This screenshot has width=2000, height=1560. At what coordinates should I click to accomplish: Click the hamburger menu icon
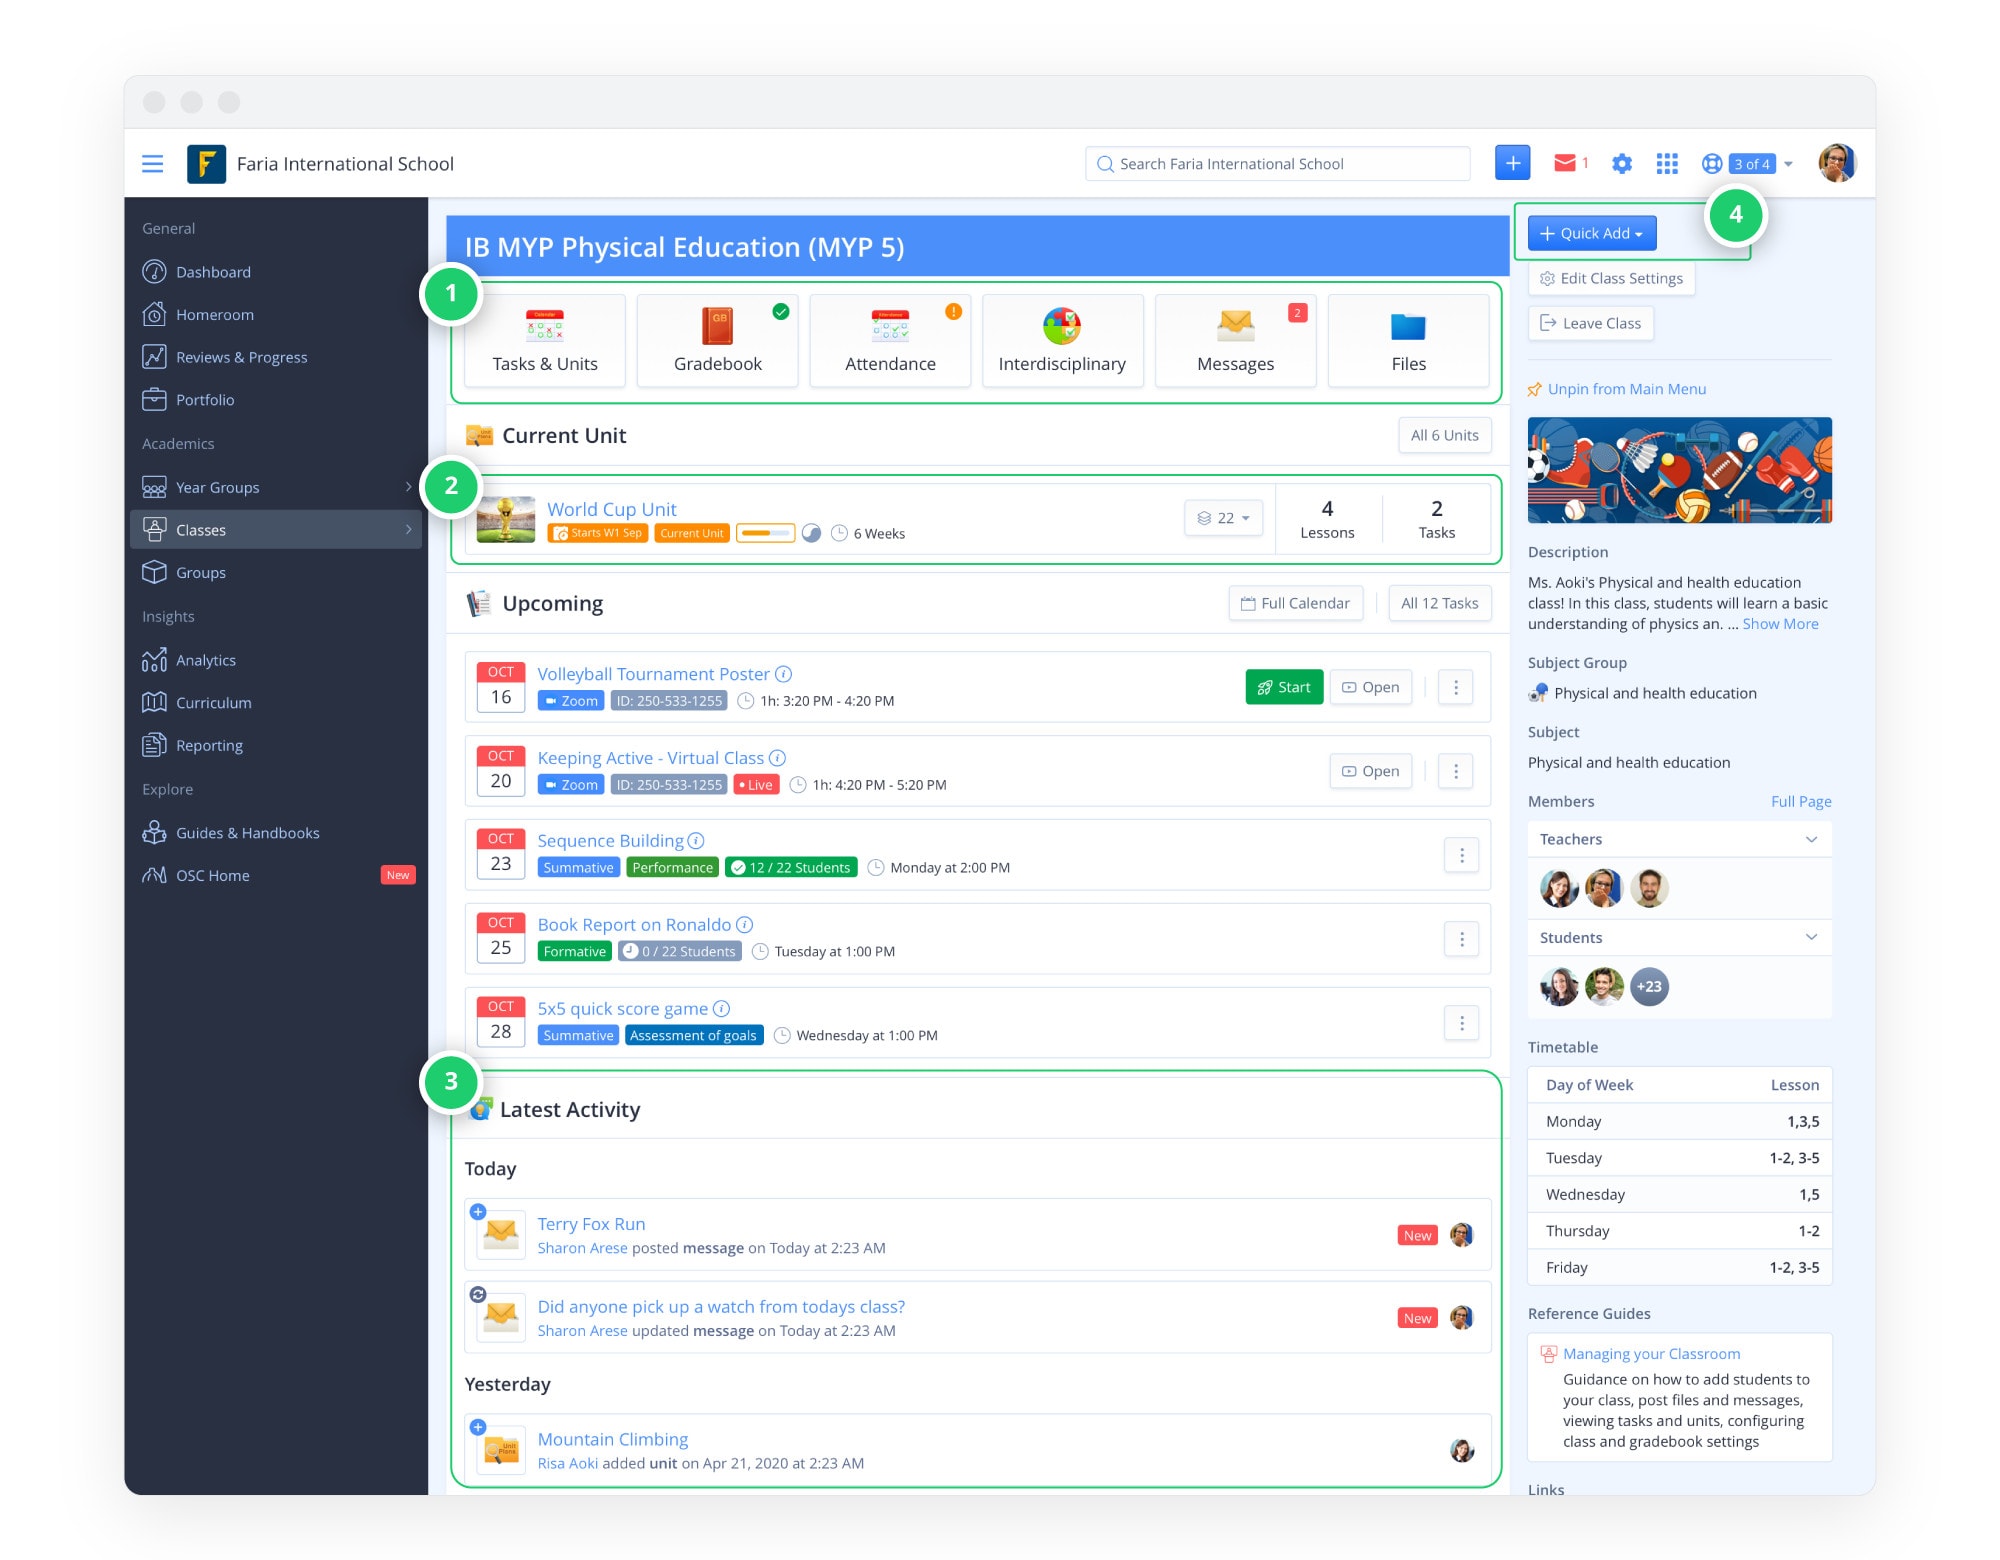coord(152,164)
